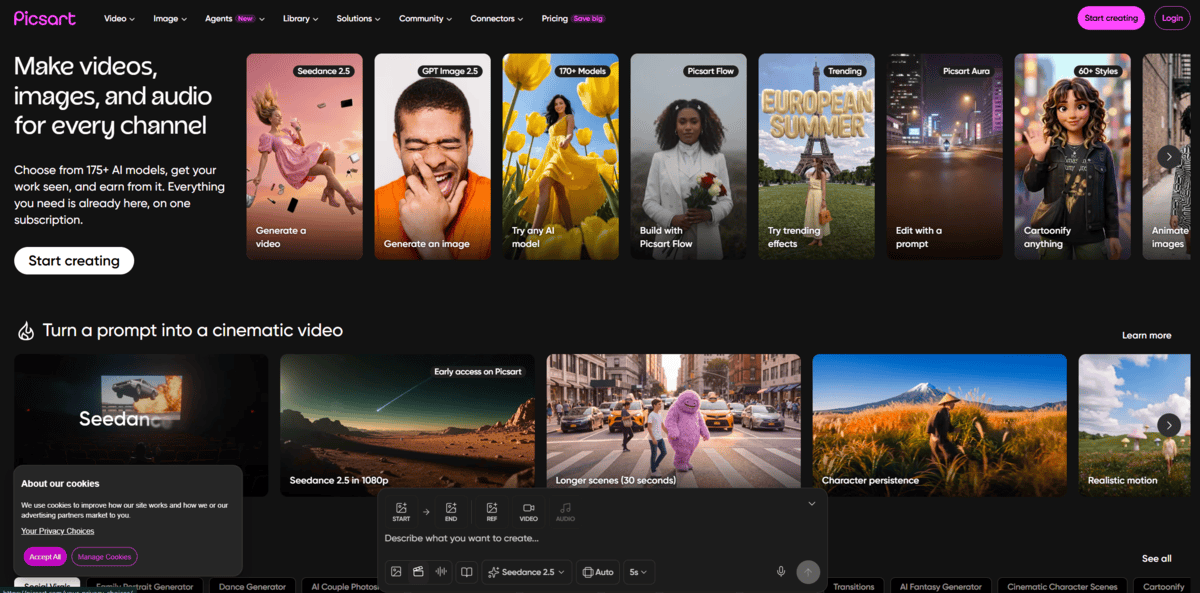
Task: Add an END frame image
Action: coord(451,512)
